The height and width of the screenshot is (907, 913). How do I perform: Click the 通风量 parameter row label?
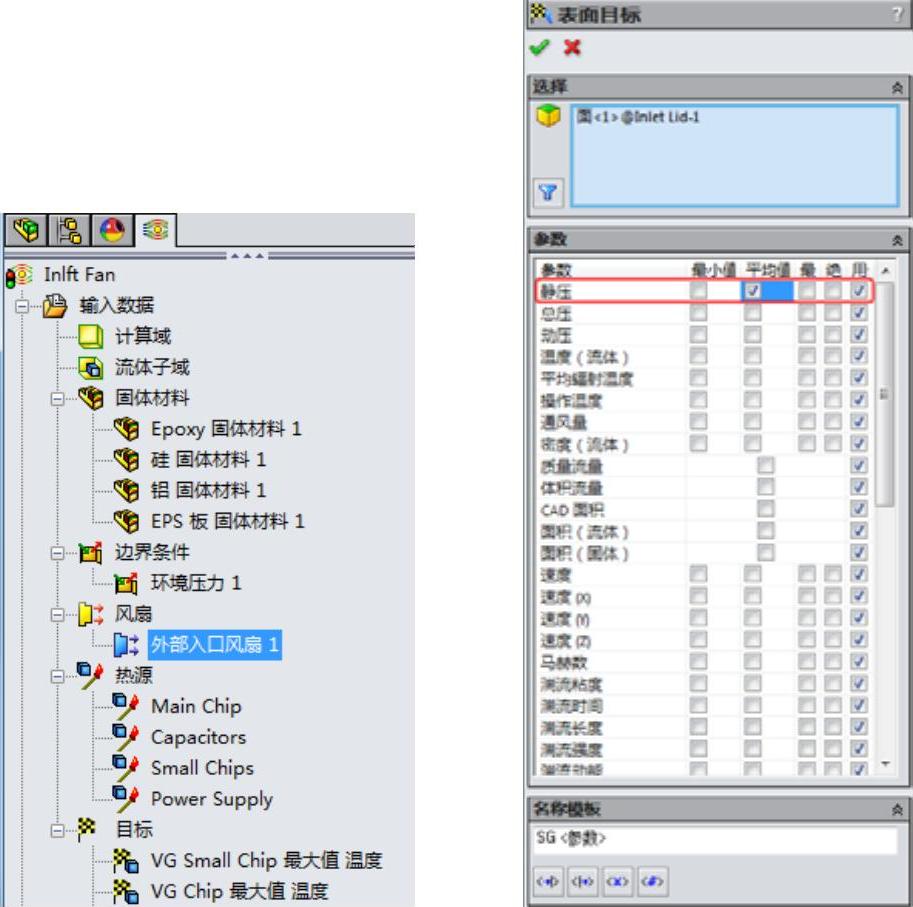pyautogui.click(x=564, y=422)
